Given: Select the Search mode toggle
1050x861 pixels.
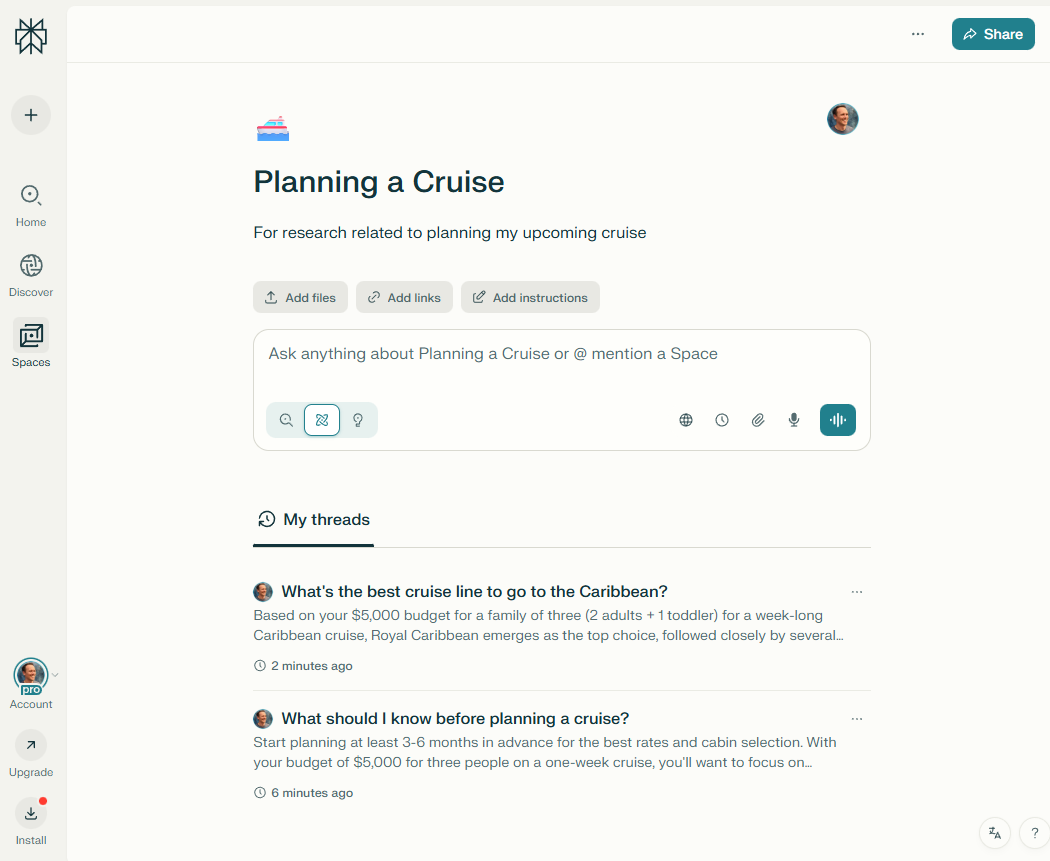Looking at the screenshot, I should pyautogui.click(x=286, y=420).
